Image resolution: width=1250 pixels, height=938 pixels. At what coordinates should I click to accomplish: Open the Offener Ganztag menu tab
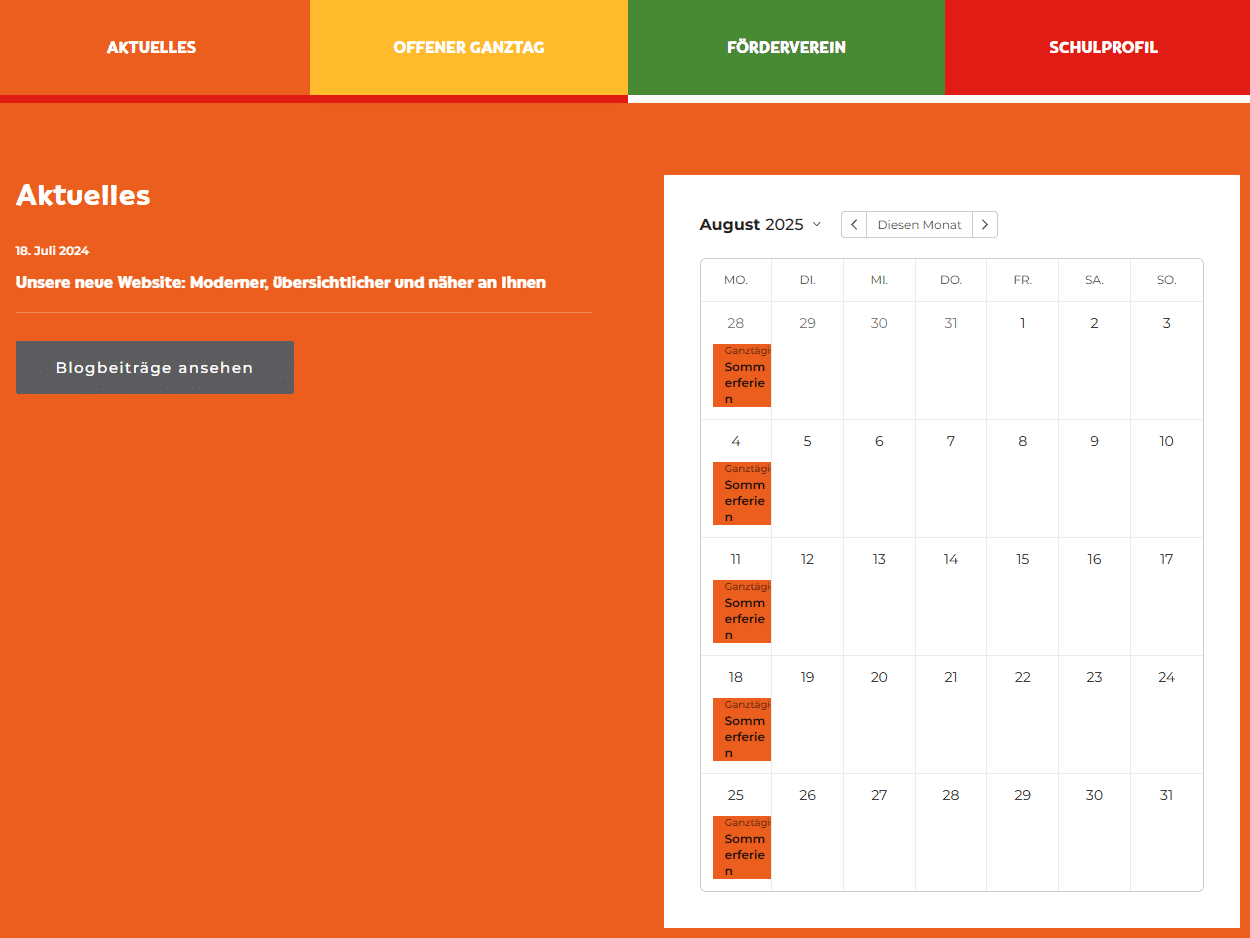coord(468,47)
